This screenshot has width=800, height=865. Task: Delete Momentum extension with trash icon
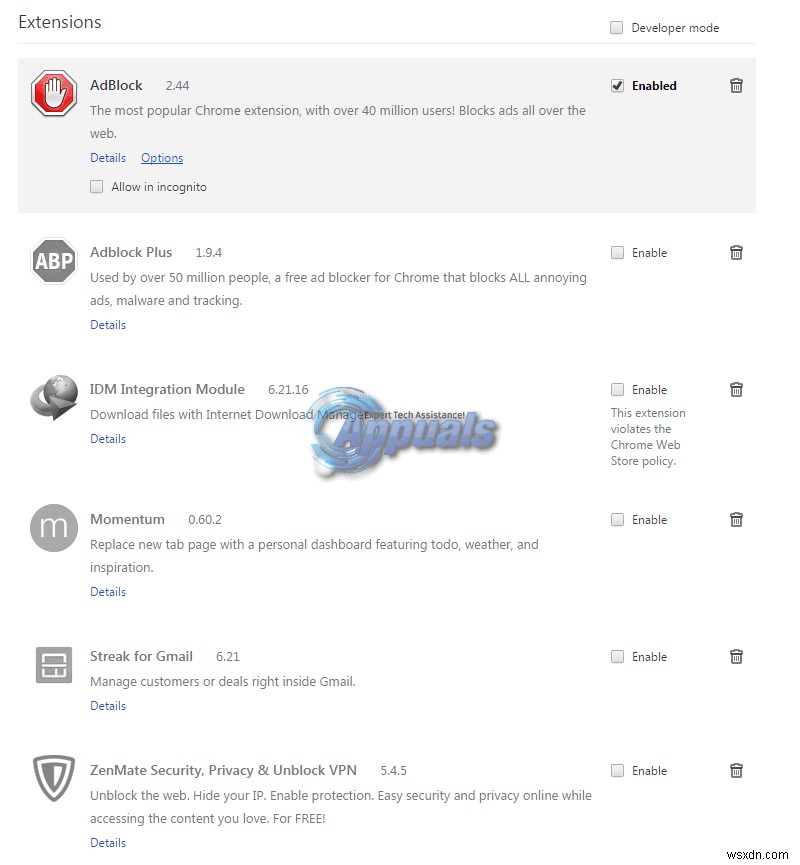[736, 520]
